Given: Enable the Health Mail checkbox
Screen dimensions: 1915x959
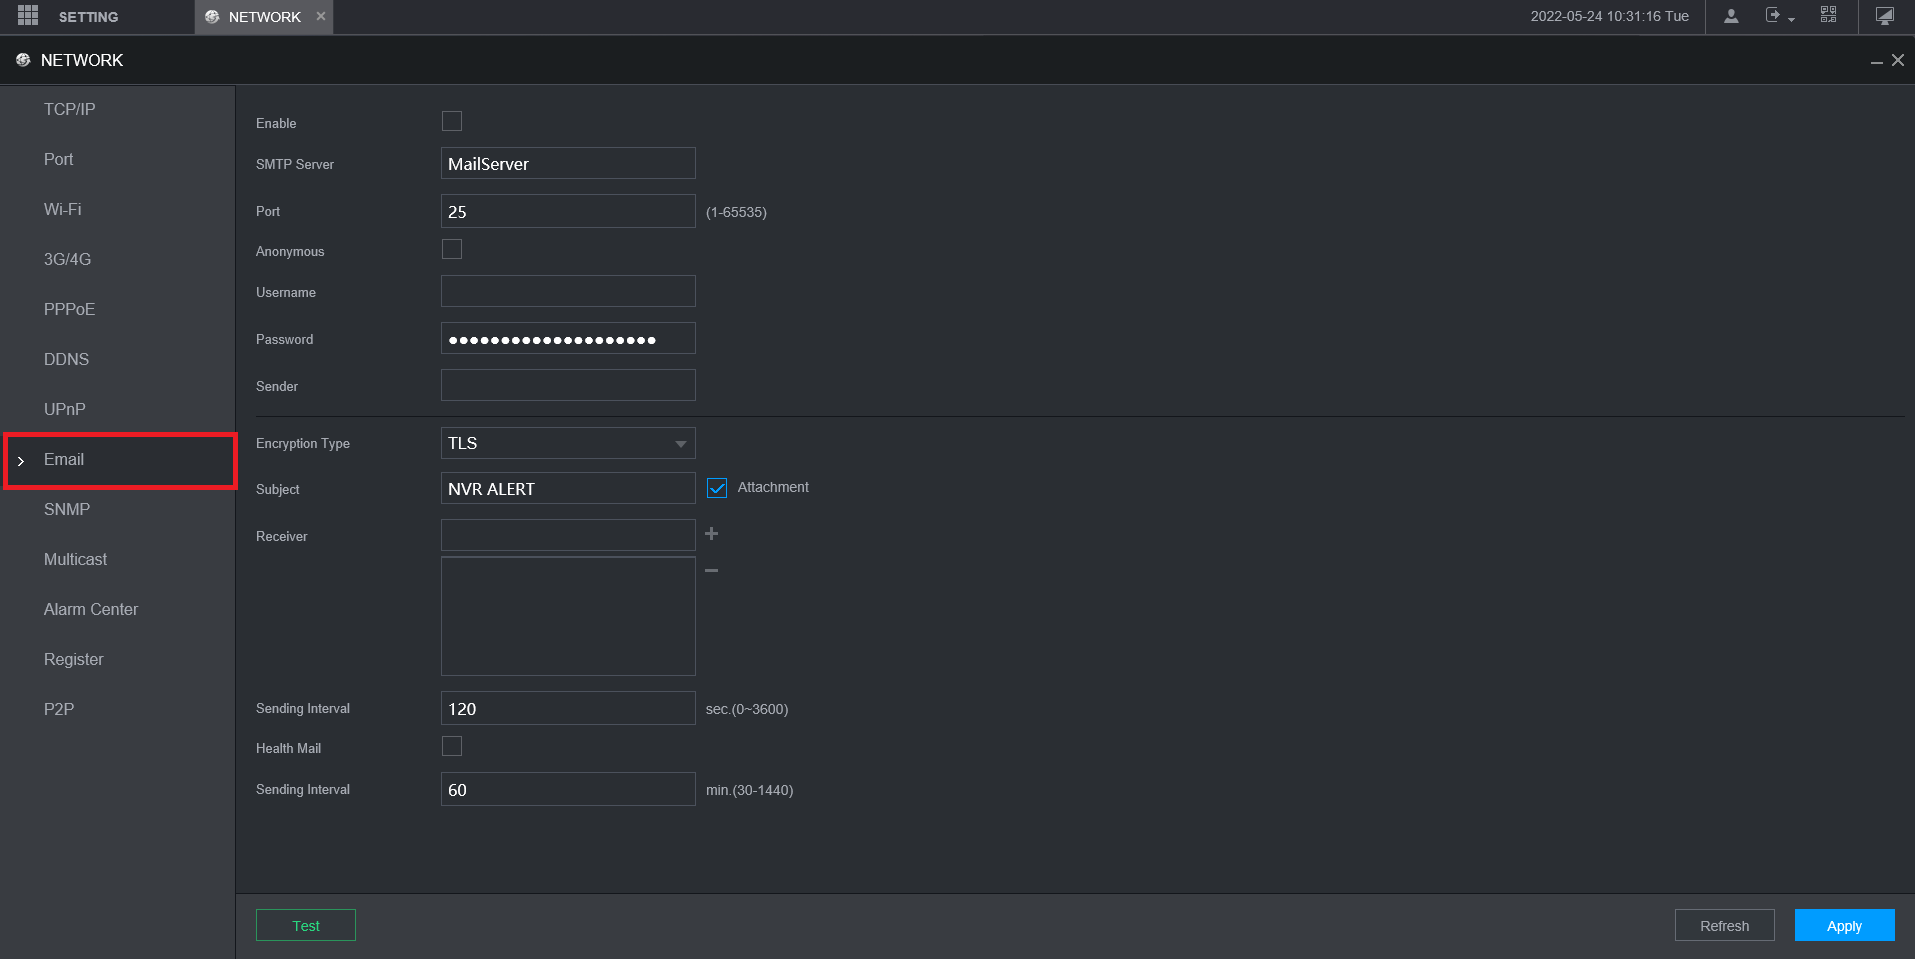Looking at the screenshot, I should (452, 747).
